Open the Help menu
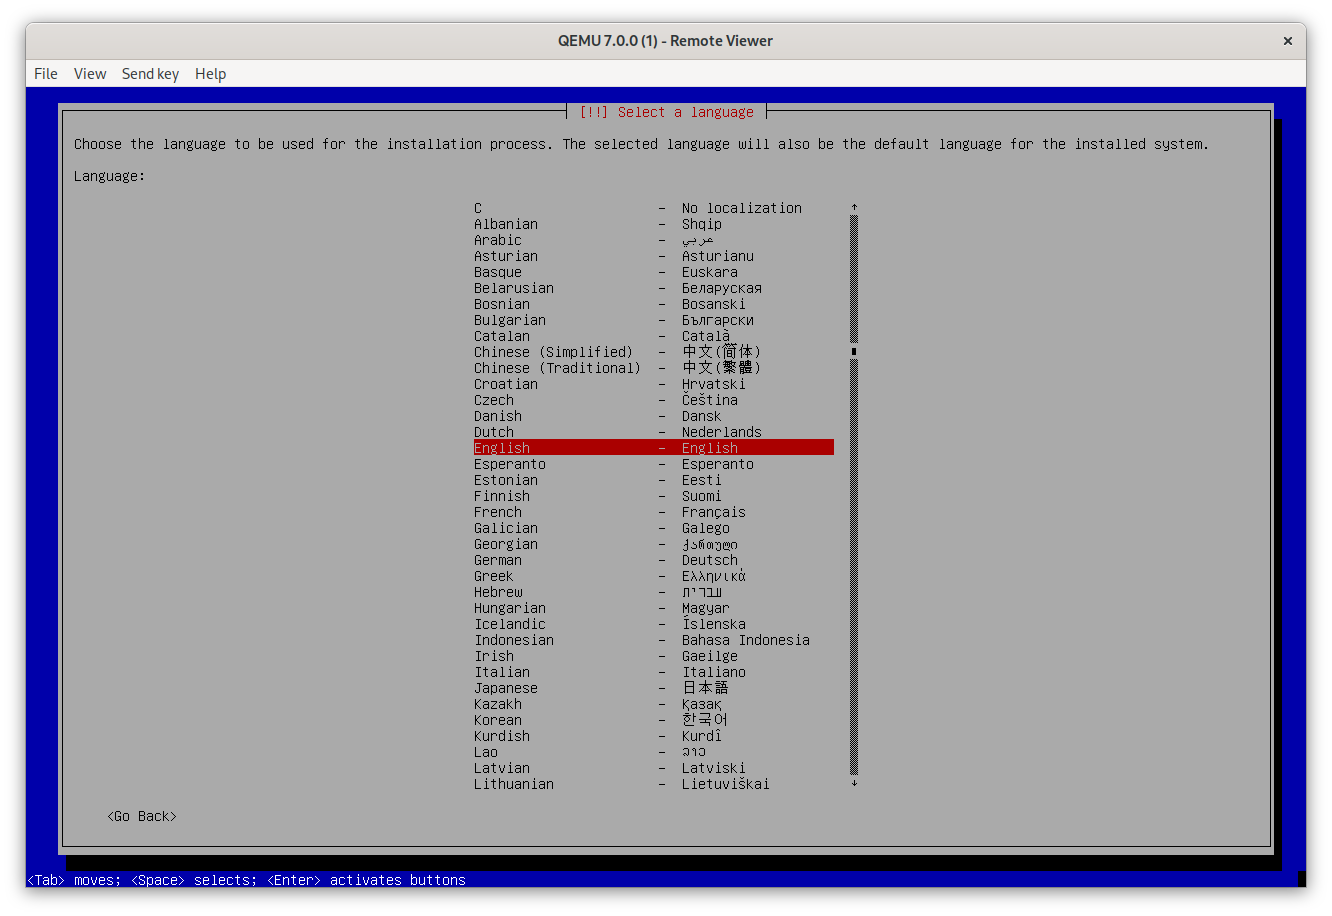The image size is (1332, 916). pyautogui.click(x=210, y=74)
